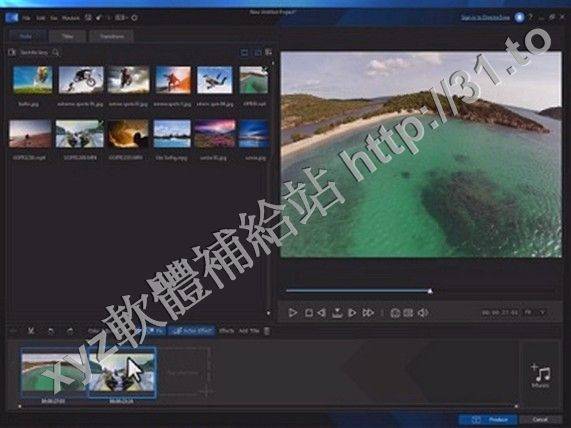Select the blue lake landscape thumbnail
571x428 pixels.
pos(172,134)
